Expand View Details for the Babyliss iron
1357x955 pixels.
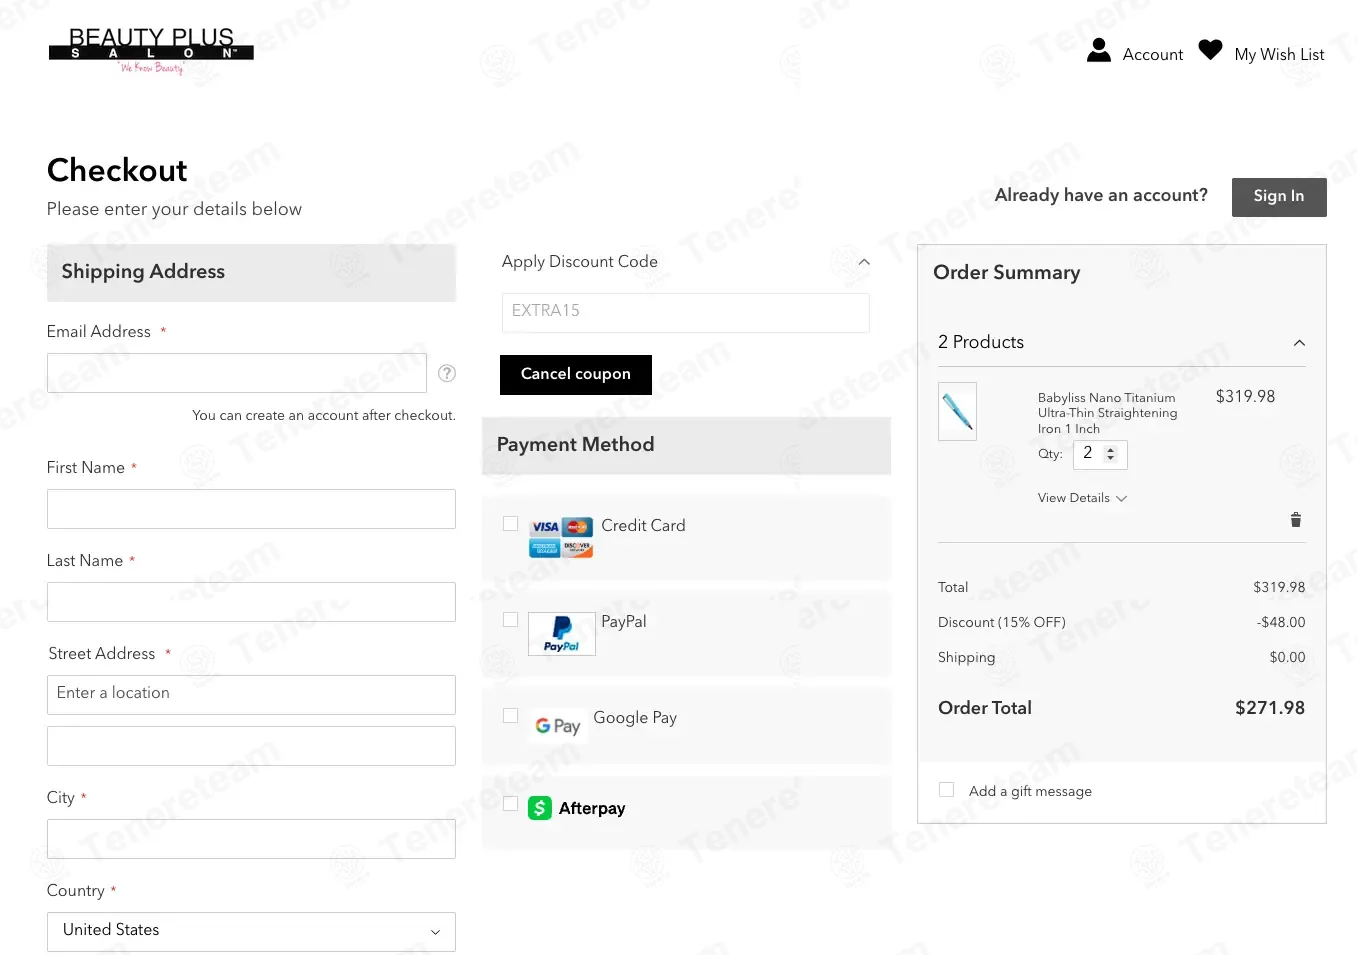[x=1082, y=498]
